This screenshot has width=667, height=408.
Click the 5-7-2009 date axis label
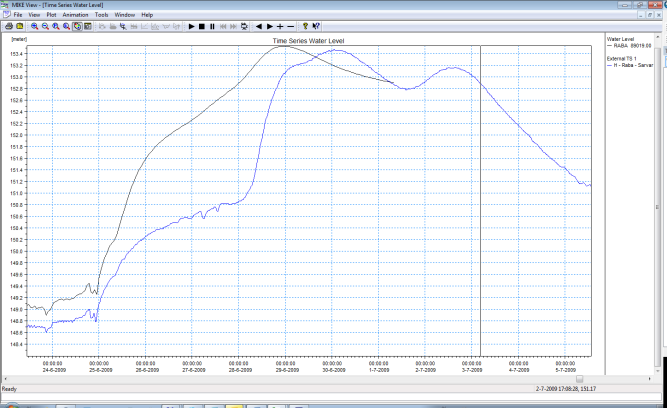tap(565, 370)
